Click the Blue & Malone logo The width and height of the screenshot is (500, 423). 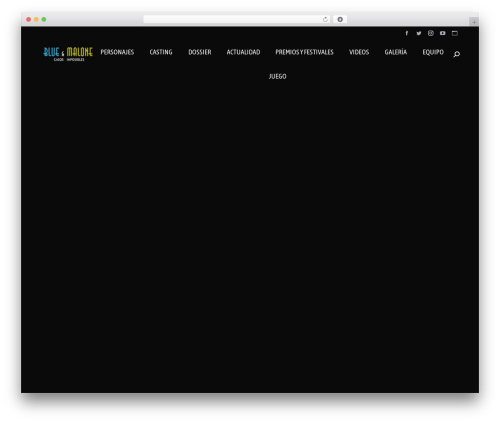pos(68,54)
